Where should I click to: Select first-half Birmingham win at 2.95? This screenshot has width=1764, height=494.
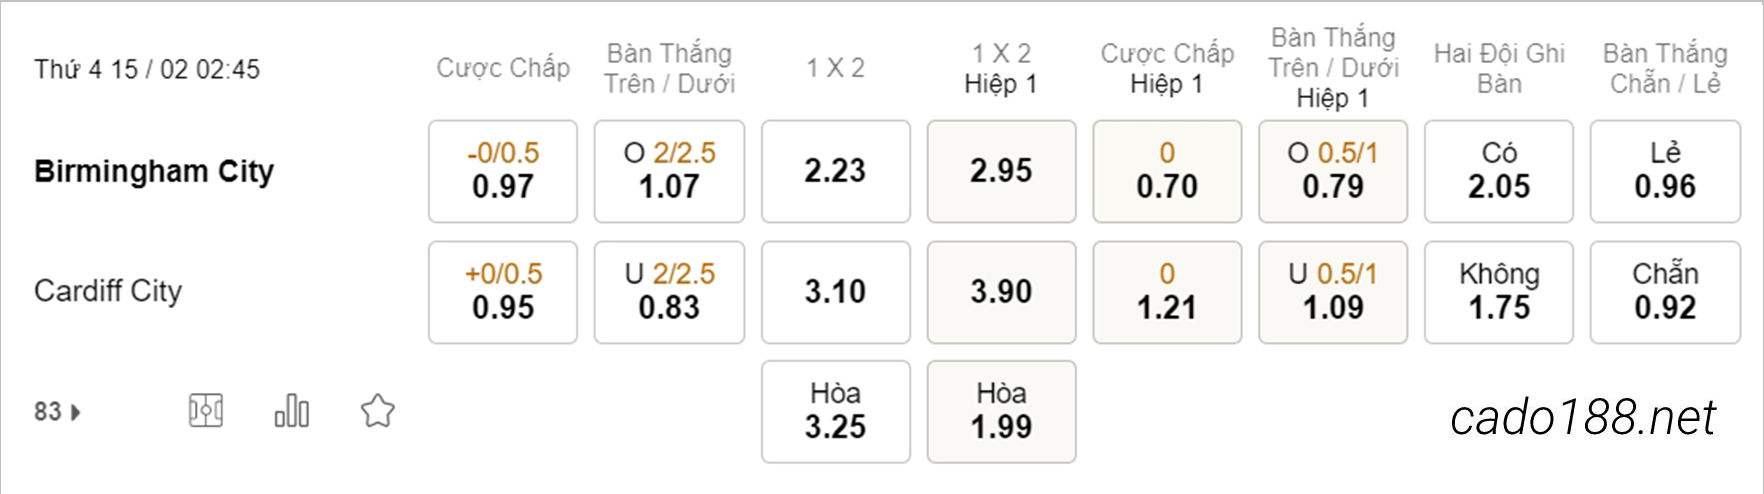click(x=1001, y=171)
